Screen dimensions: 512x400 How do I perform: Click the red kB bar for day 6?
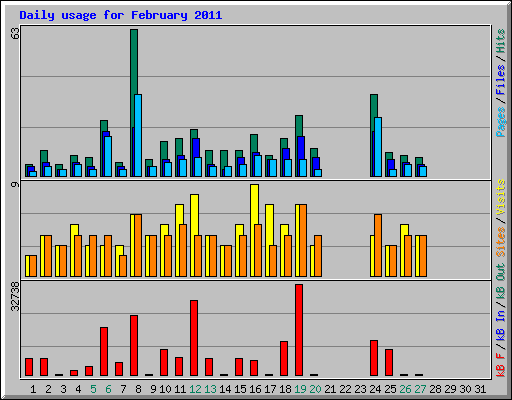point(104,352)
